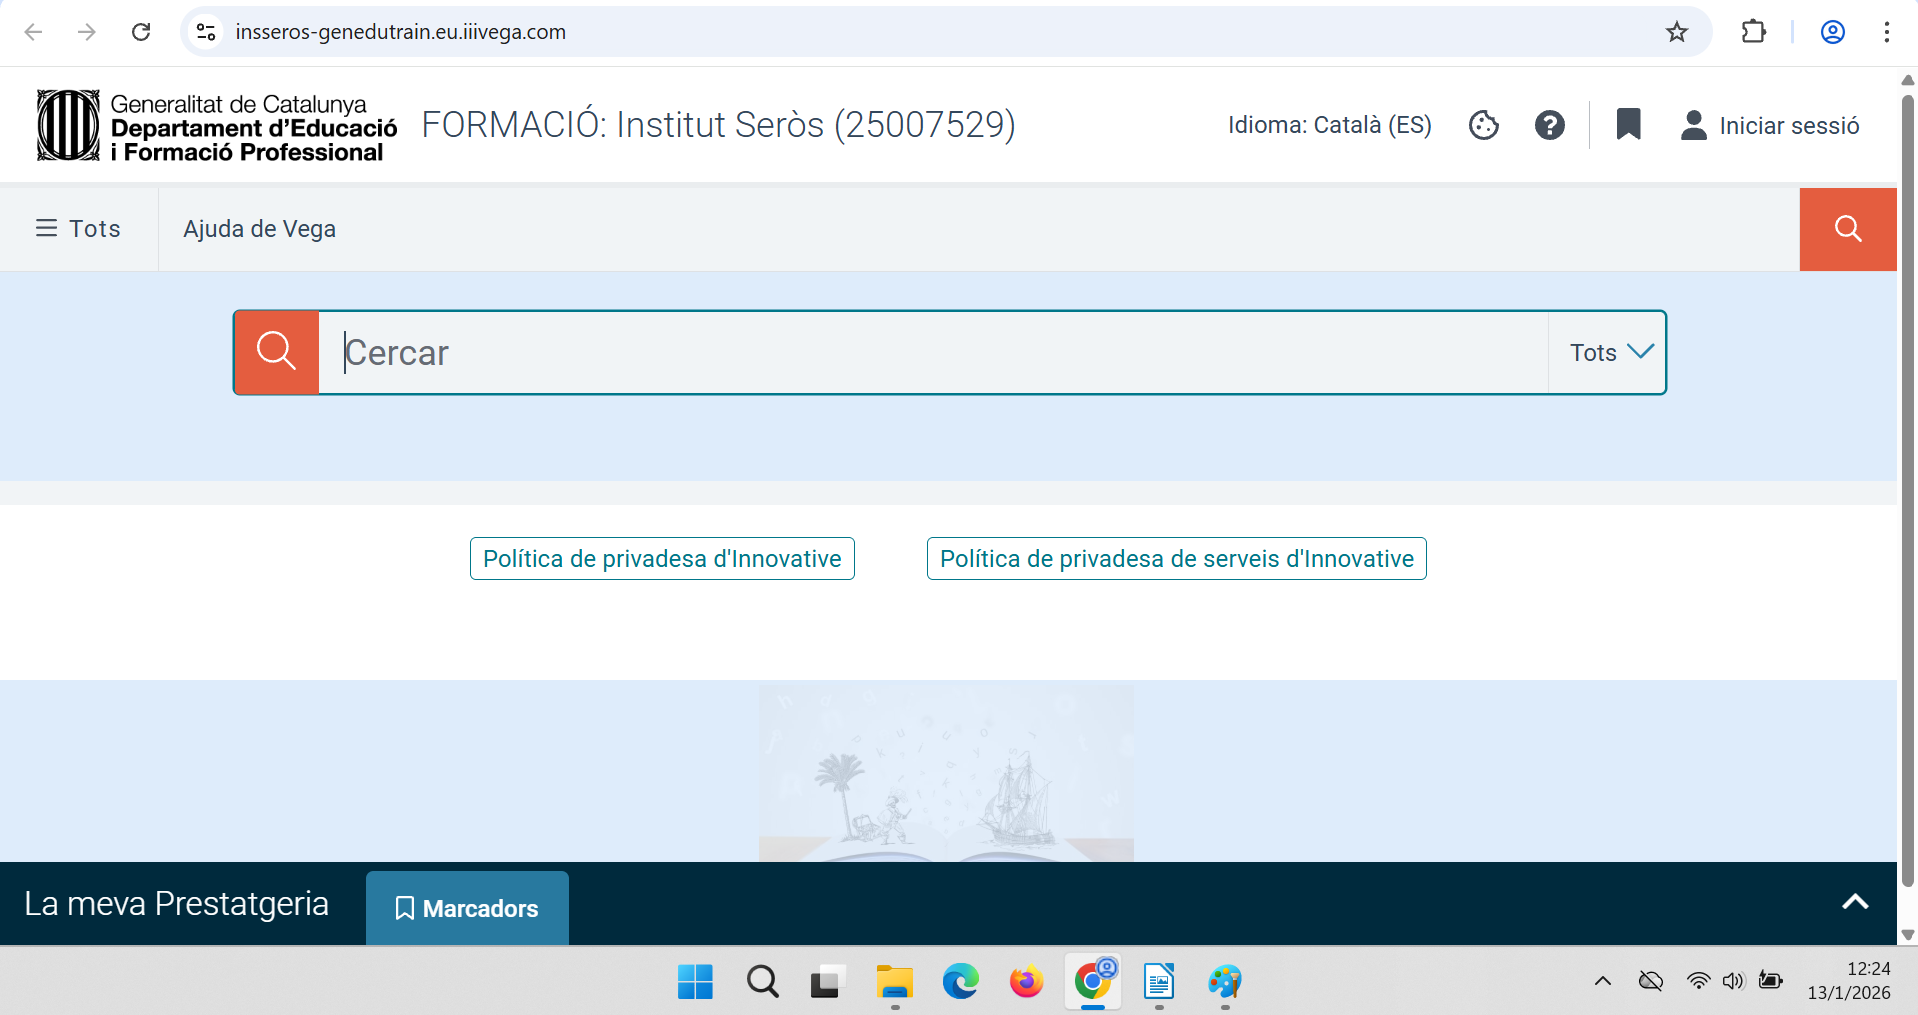Click the orange search icon in navigation bar
Viewport: 1918px width, 1015px height.
[x=1847, y=229]
